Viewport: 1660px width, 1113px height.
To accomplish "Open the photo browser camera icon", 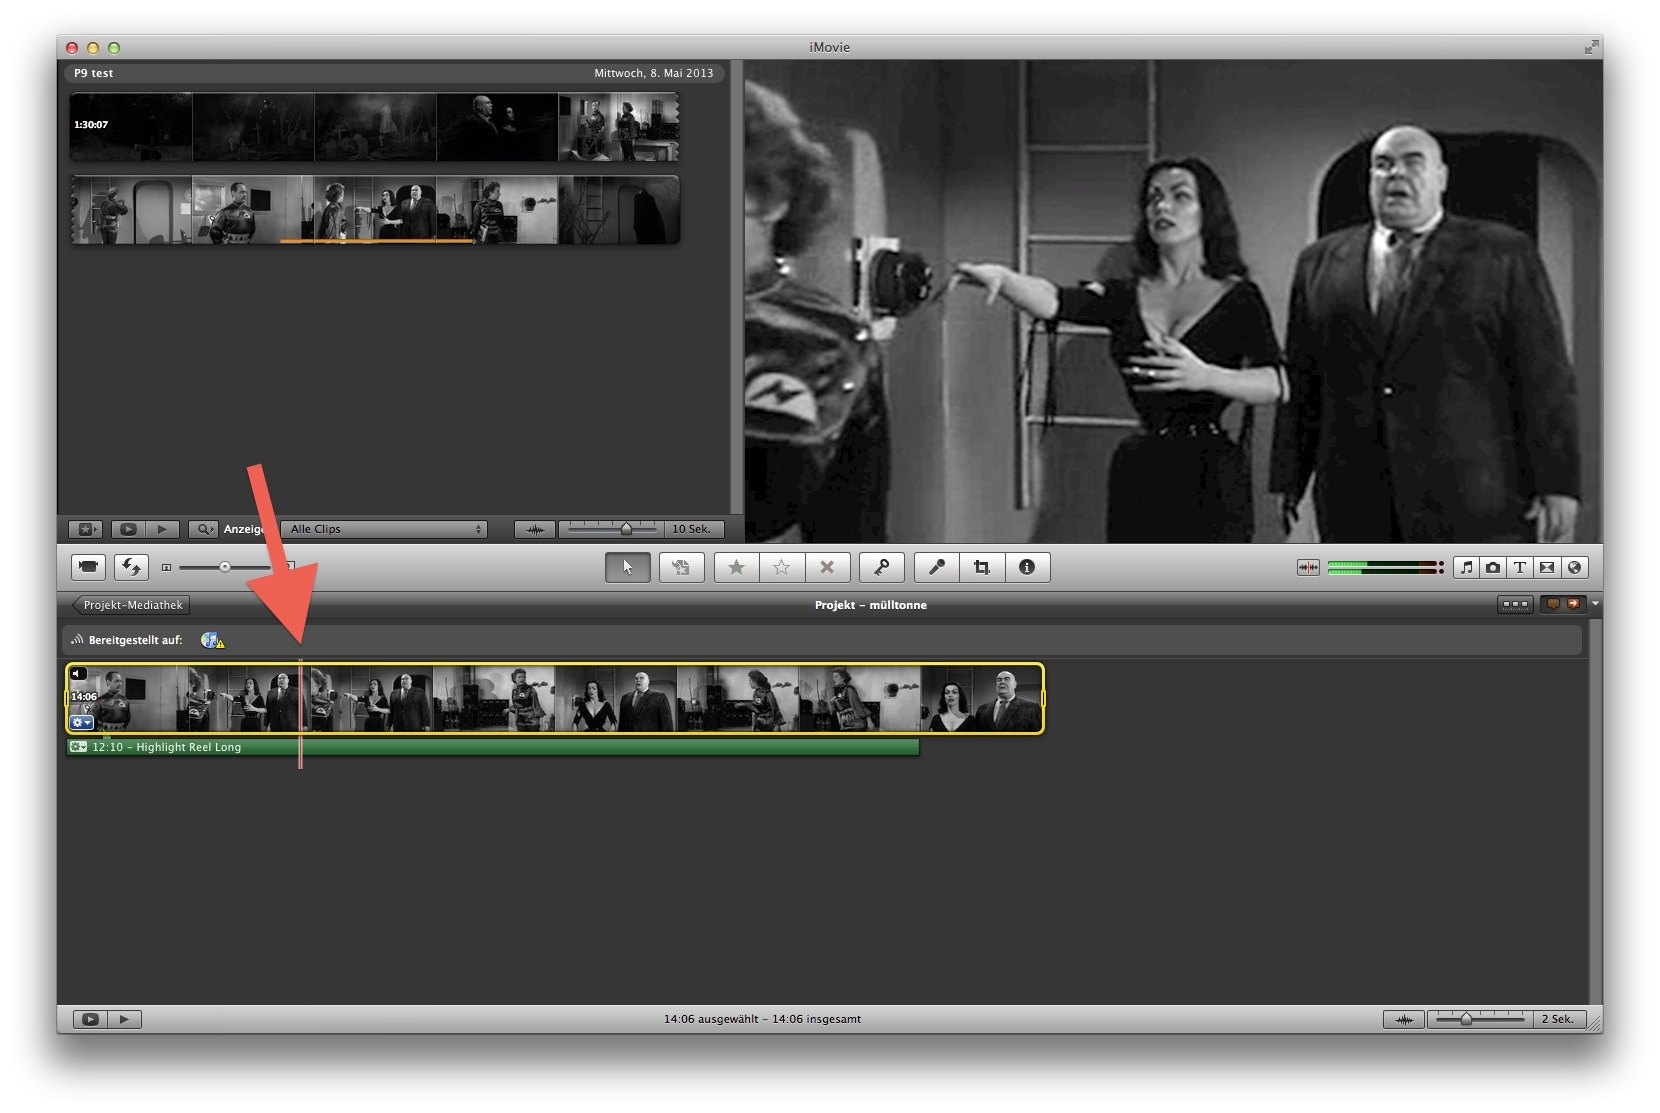I will [x=1493, y=567].
